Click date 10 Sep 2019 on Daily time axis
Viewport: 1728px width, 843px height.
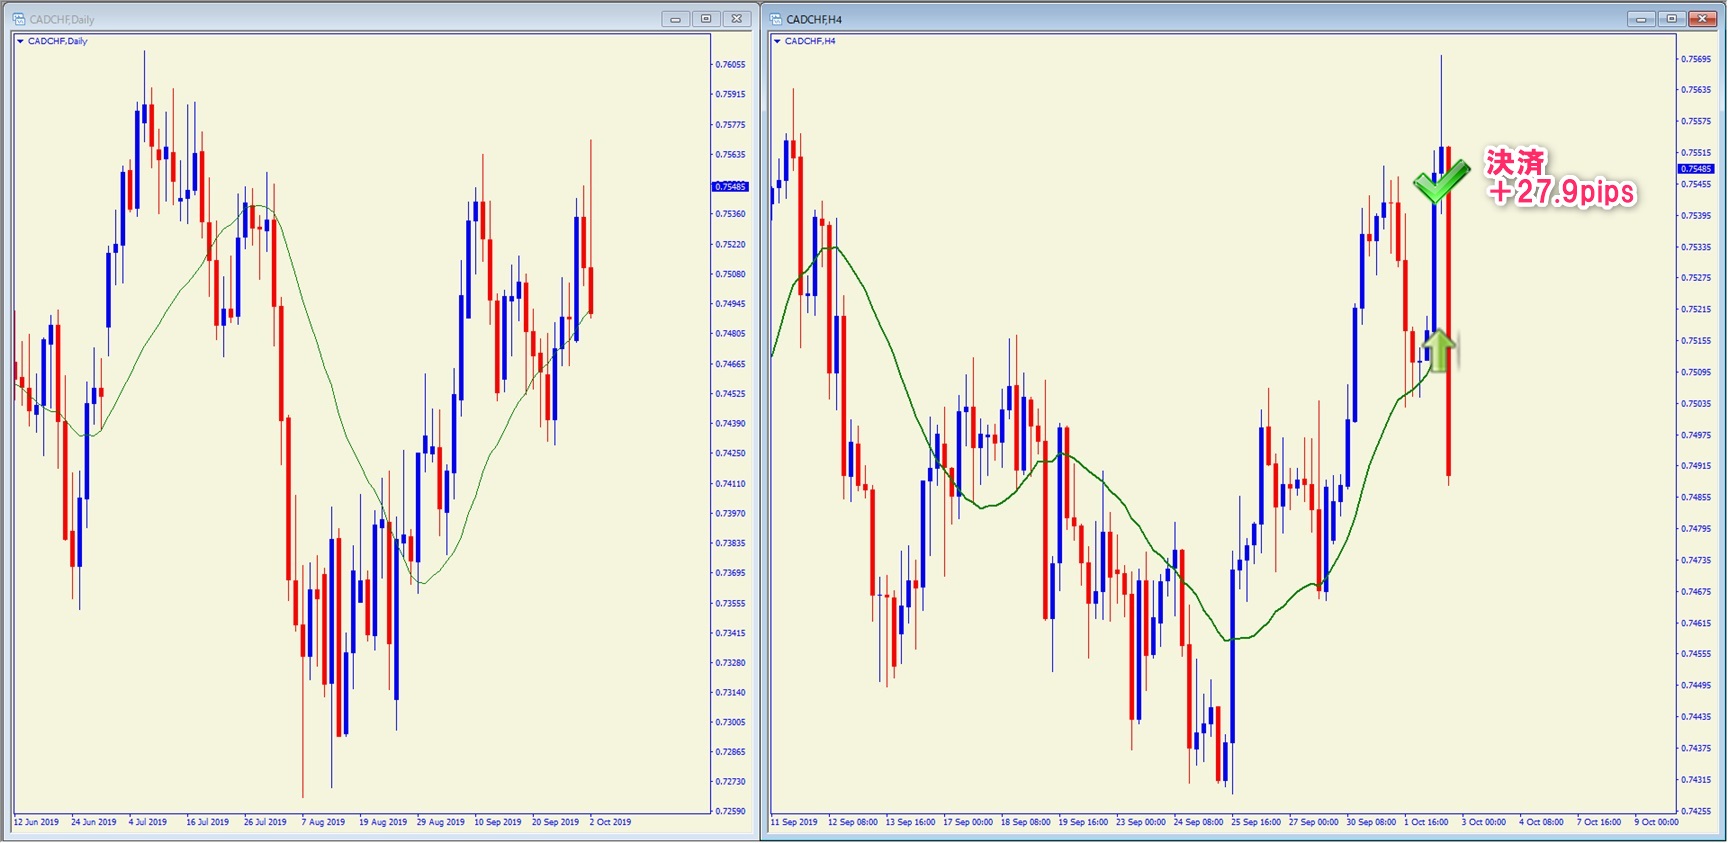tap(498, 822)
